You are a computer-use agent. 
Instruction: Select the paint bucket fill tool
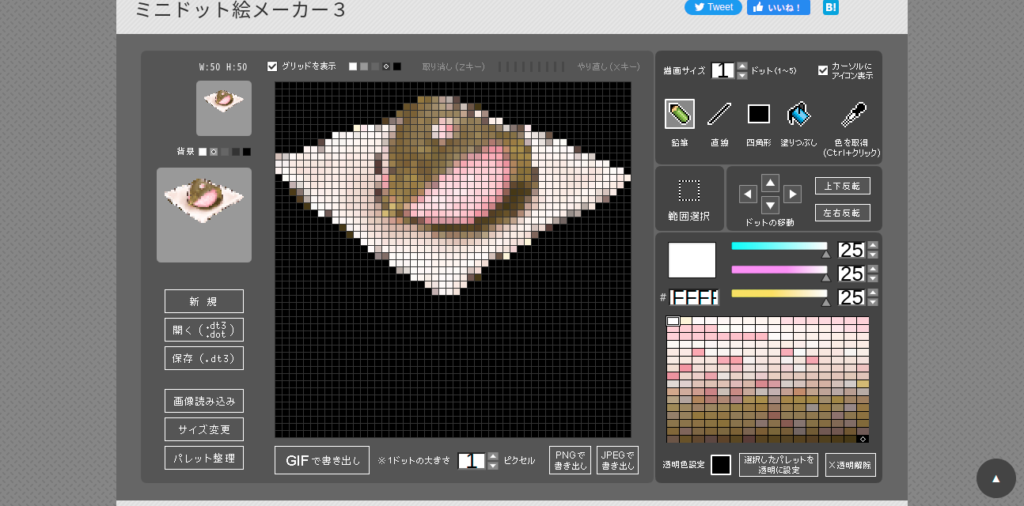click(x=799, y=114)
